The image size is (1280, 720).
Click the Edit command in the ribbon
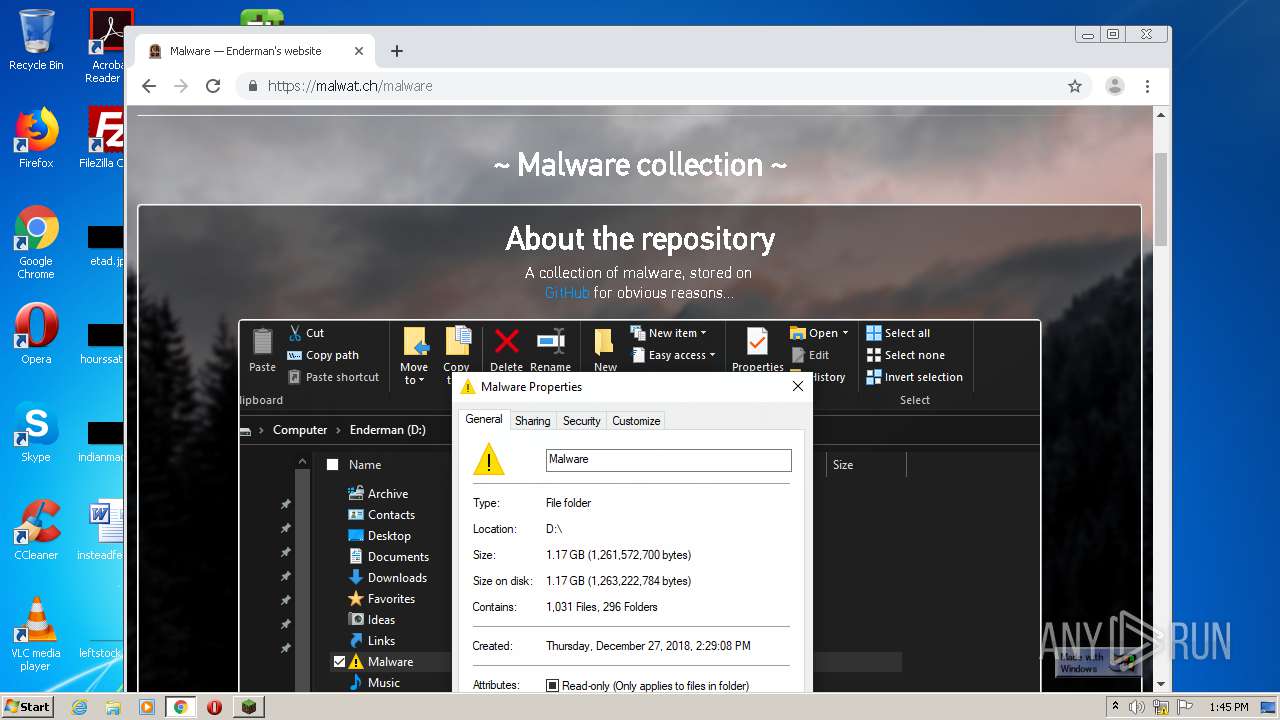pos(810,355)
